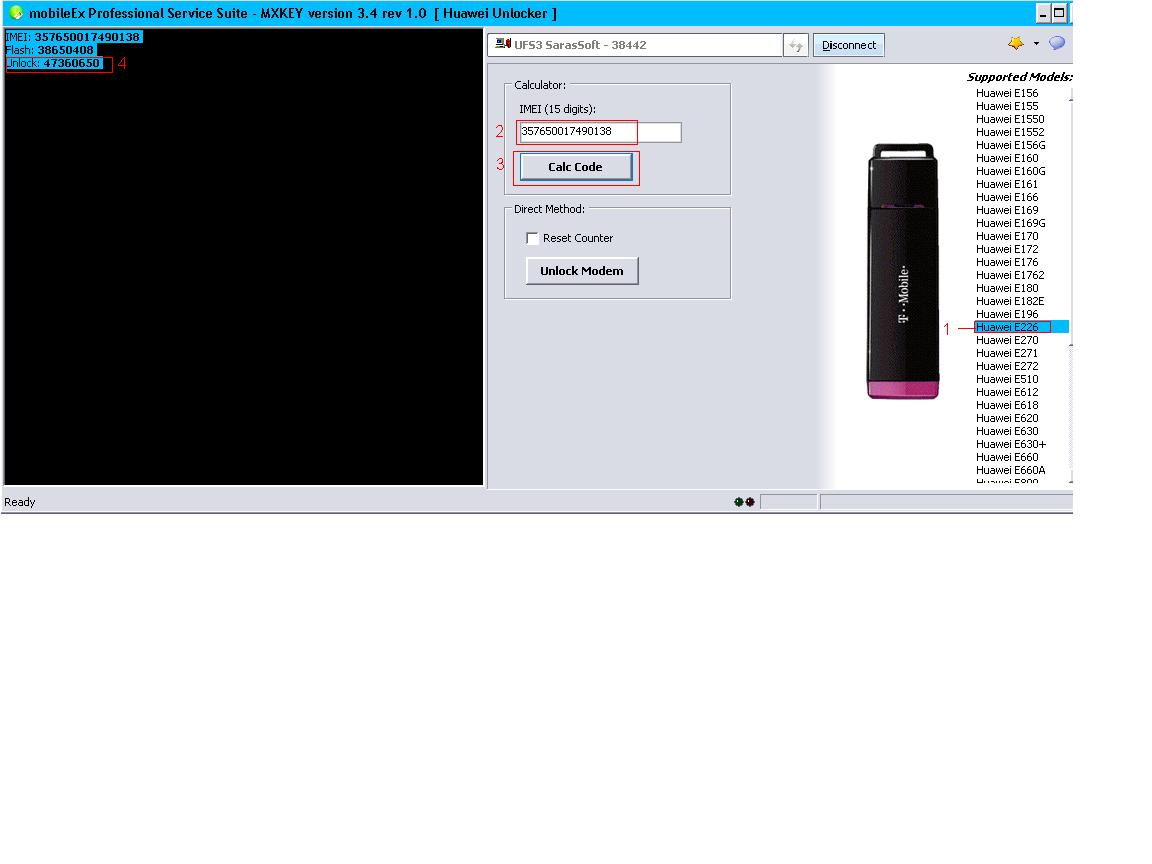Select Huawei E182E in the list
Screen dimensions: 1152x864
click(1009, 301)
